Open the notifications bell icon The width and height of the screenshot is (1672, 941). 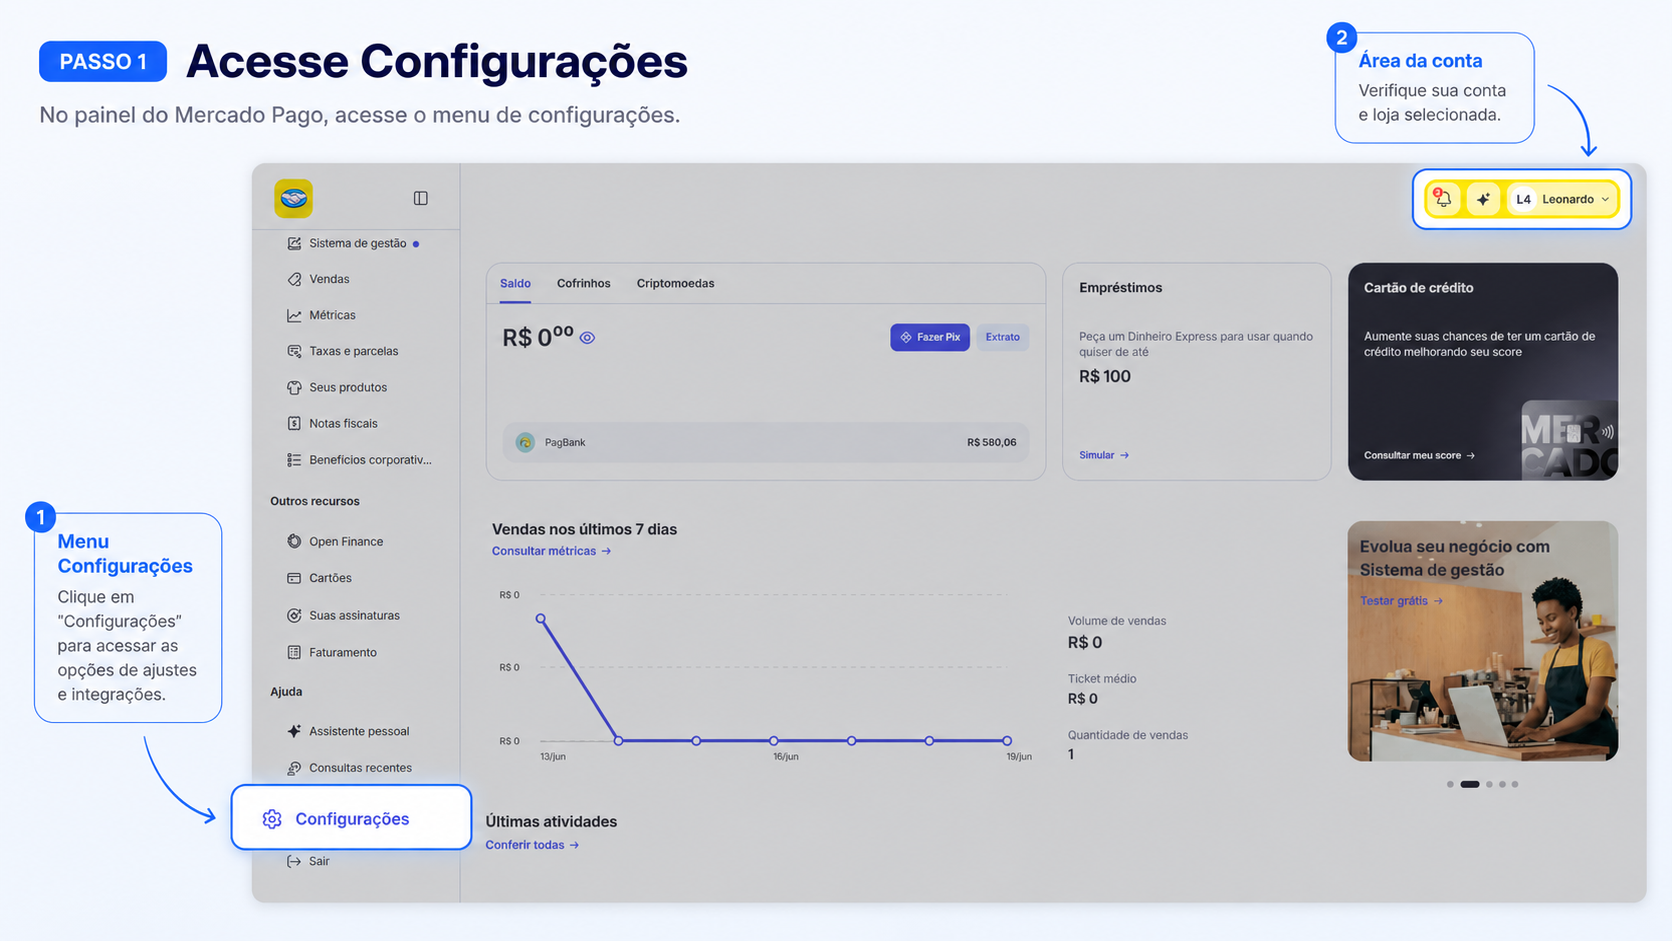pos(1443,199)
